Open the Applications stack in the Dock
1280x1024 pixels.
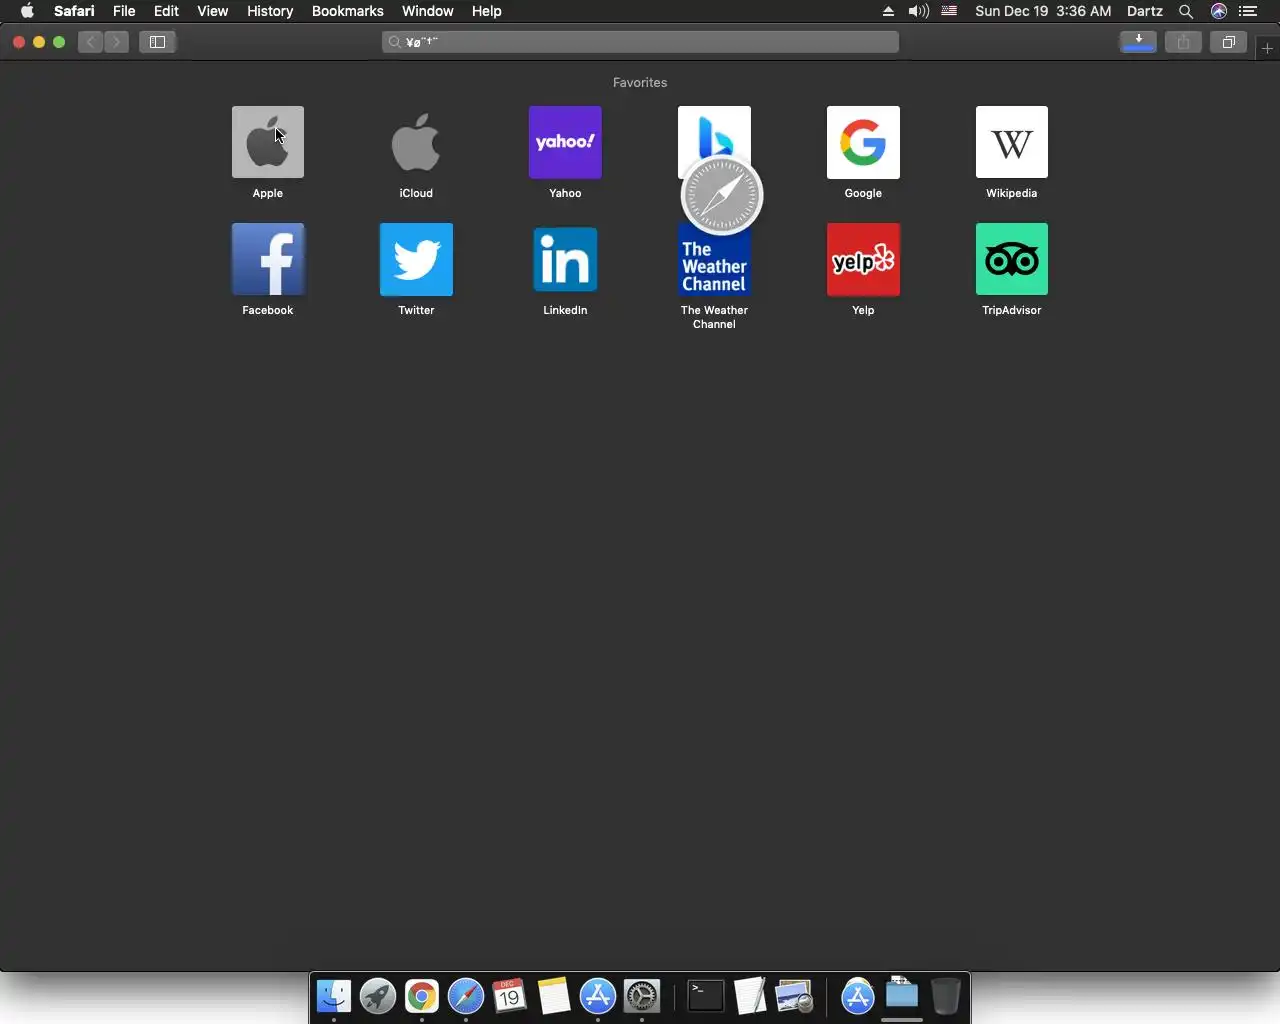click(x=858, y=996)
